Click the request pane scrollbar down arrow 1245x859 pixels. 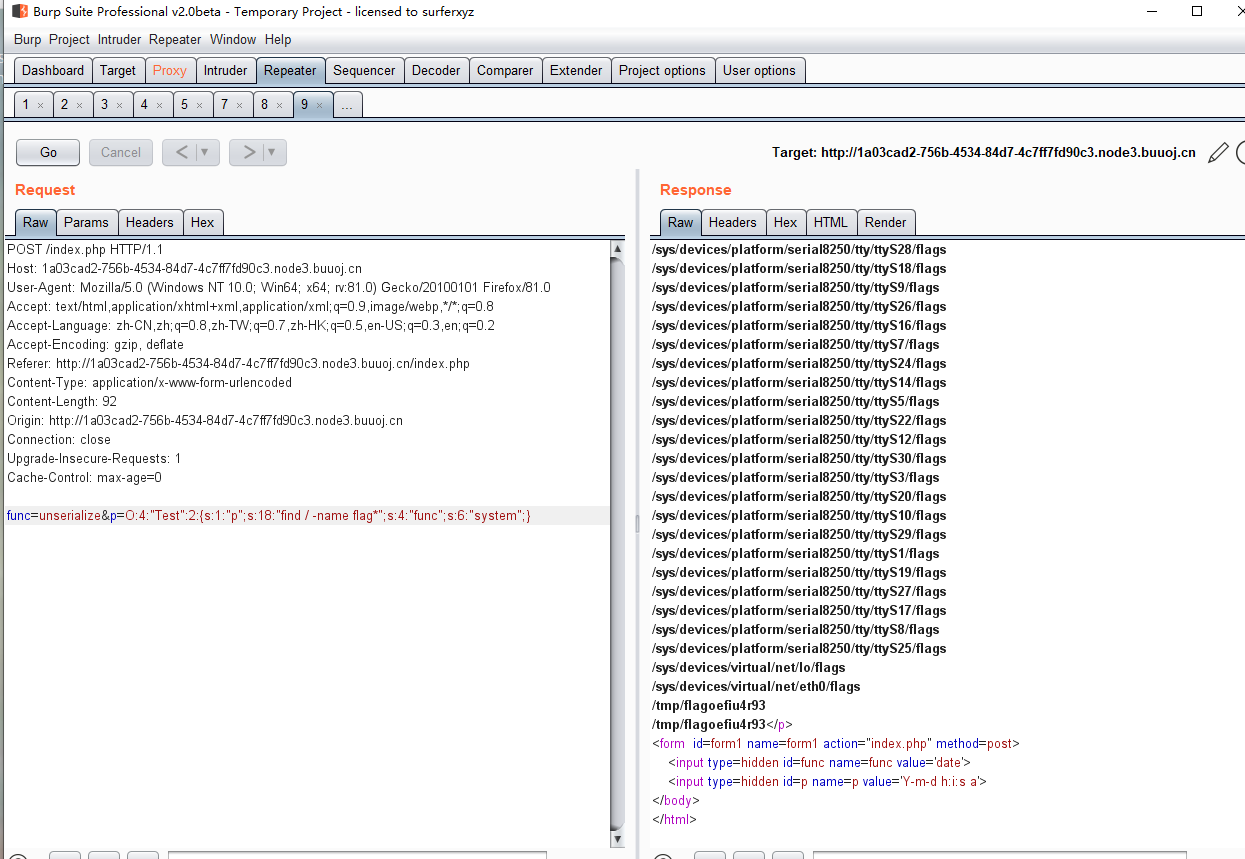click(617, 839)
